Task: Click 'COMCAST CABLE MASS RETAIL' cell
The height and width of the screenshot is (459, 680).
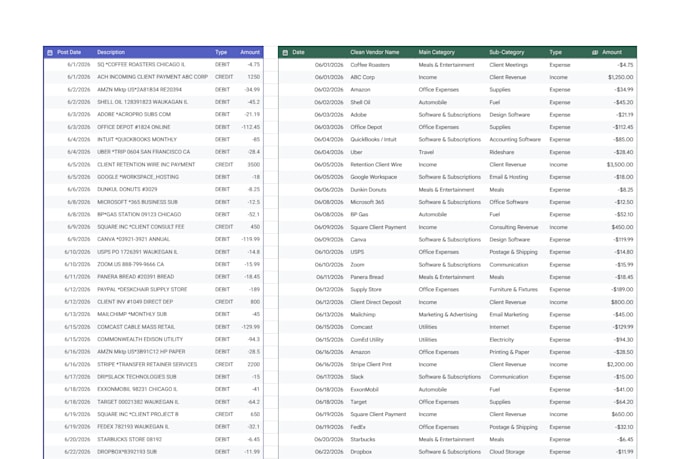Action: (x=136, y=327)
